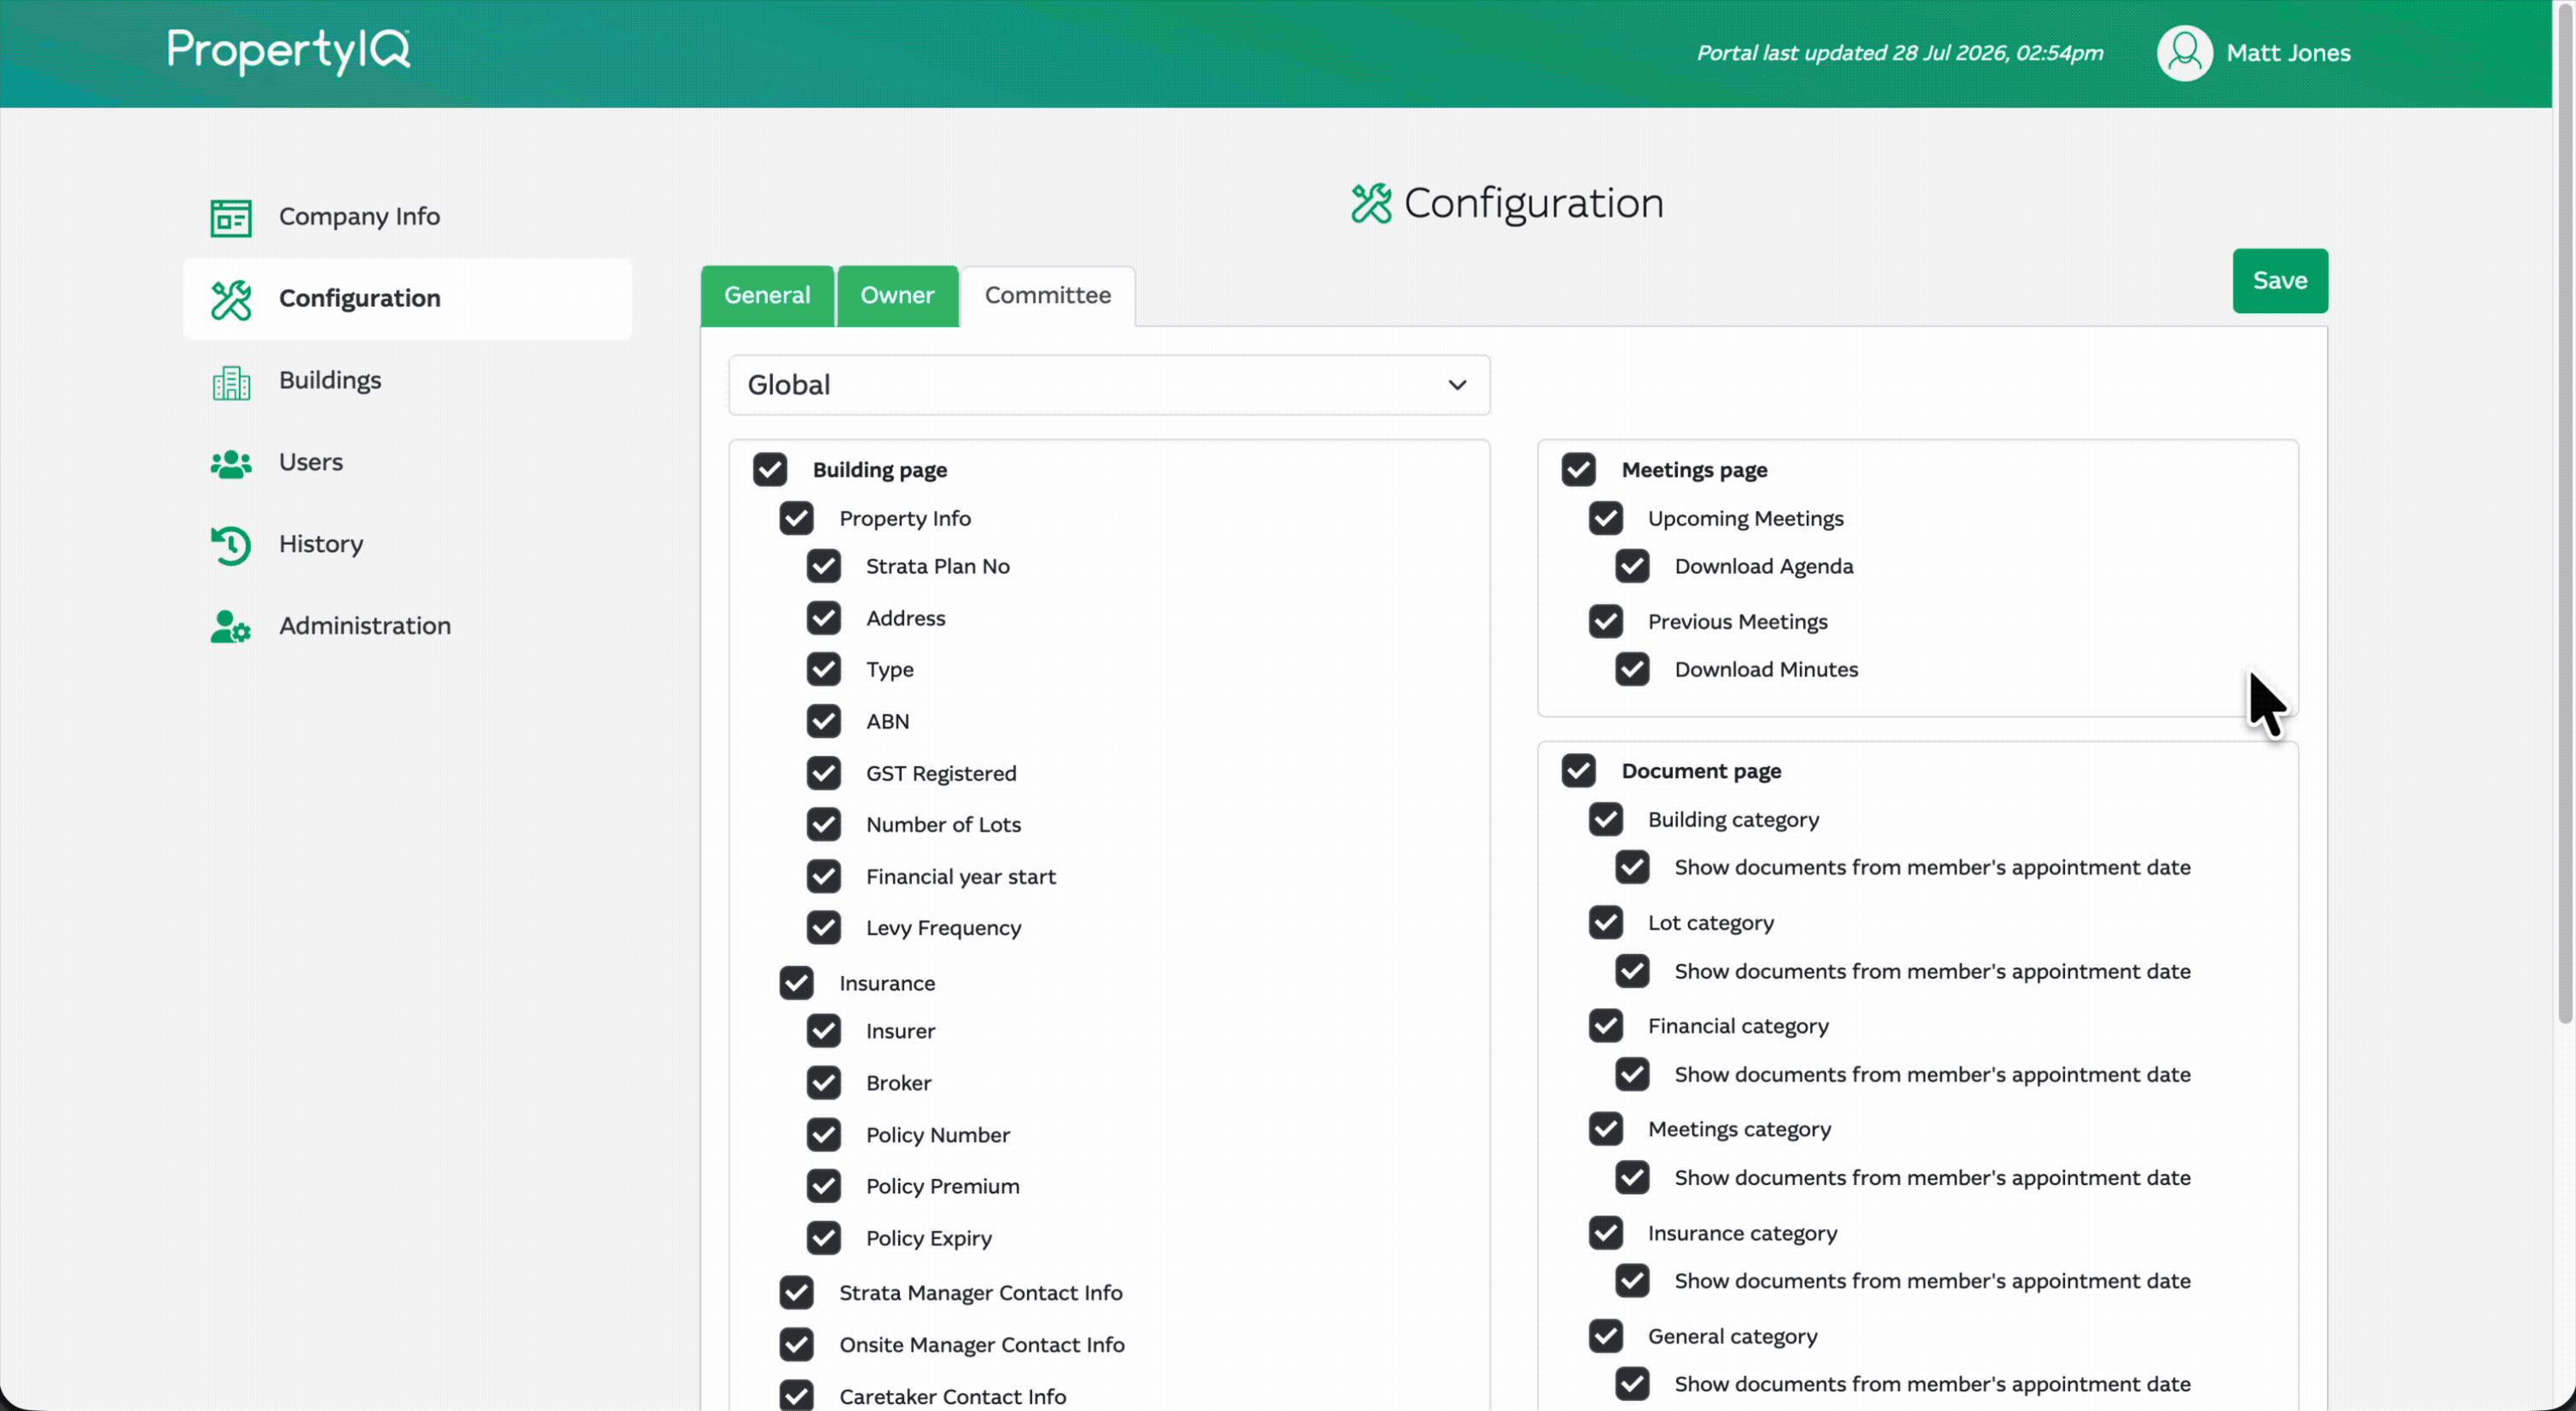
Task: Disable GST Registered checkbox
Action: (824, 774)
